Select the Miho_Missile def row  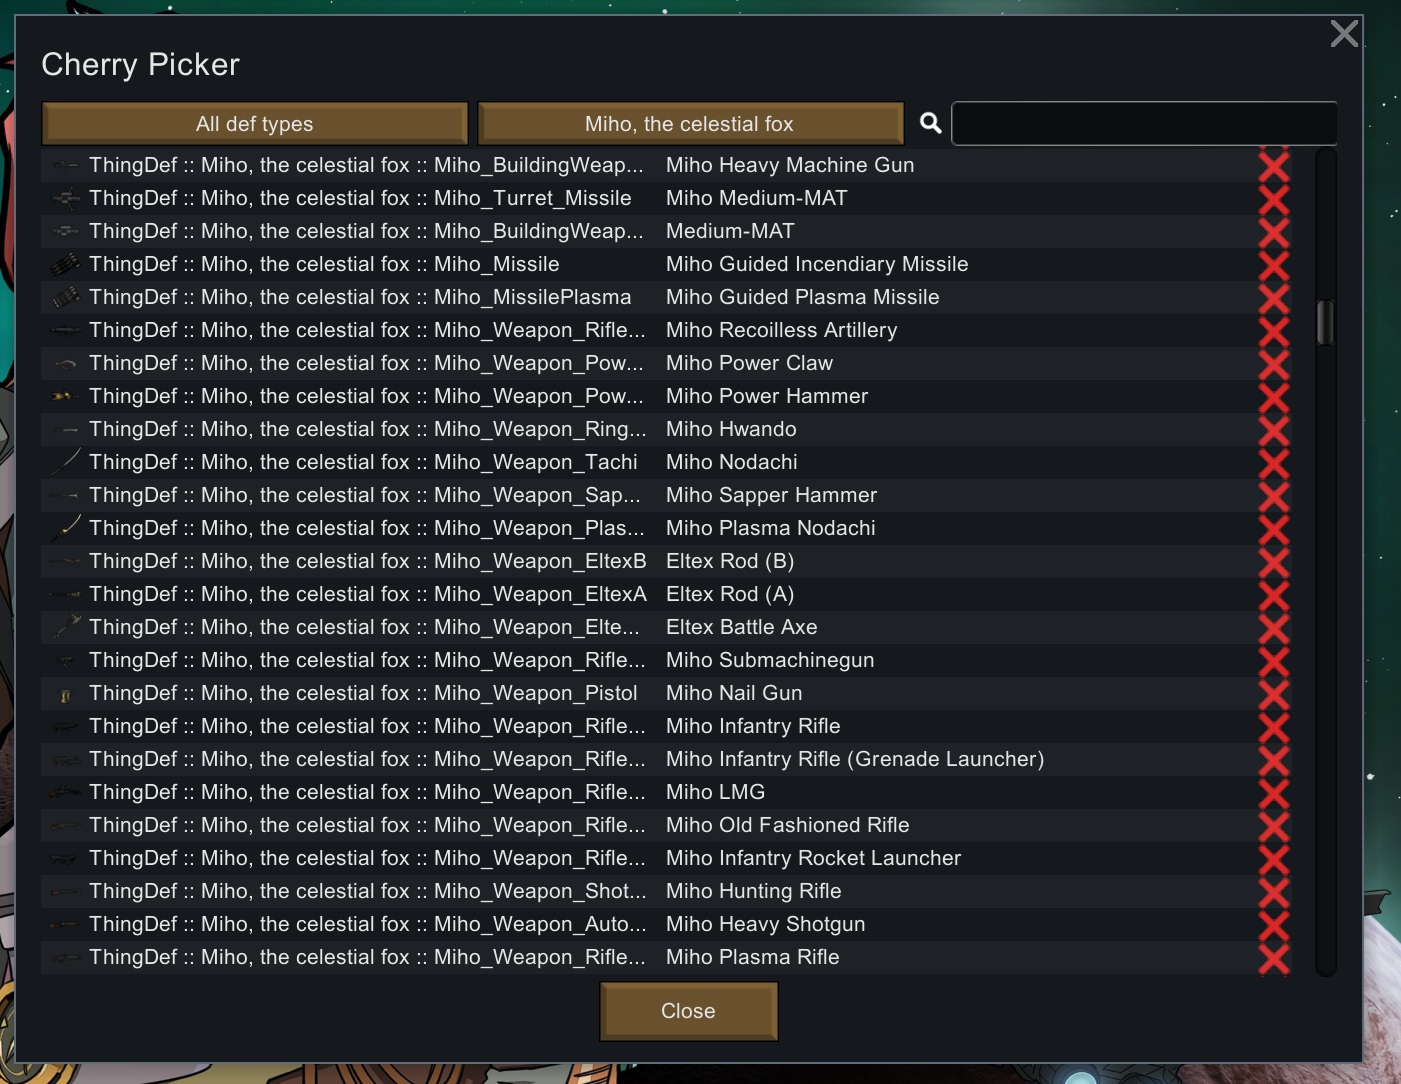tap(666, 264)
